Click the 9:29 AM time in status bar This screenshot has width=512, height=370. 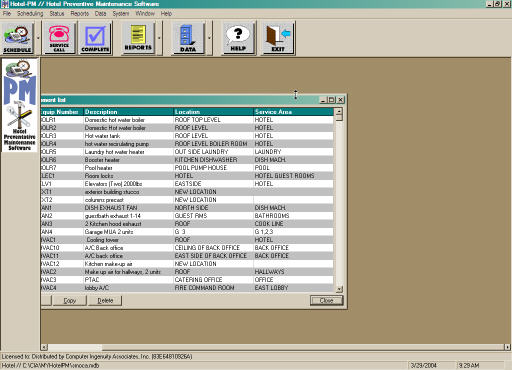469,365
